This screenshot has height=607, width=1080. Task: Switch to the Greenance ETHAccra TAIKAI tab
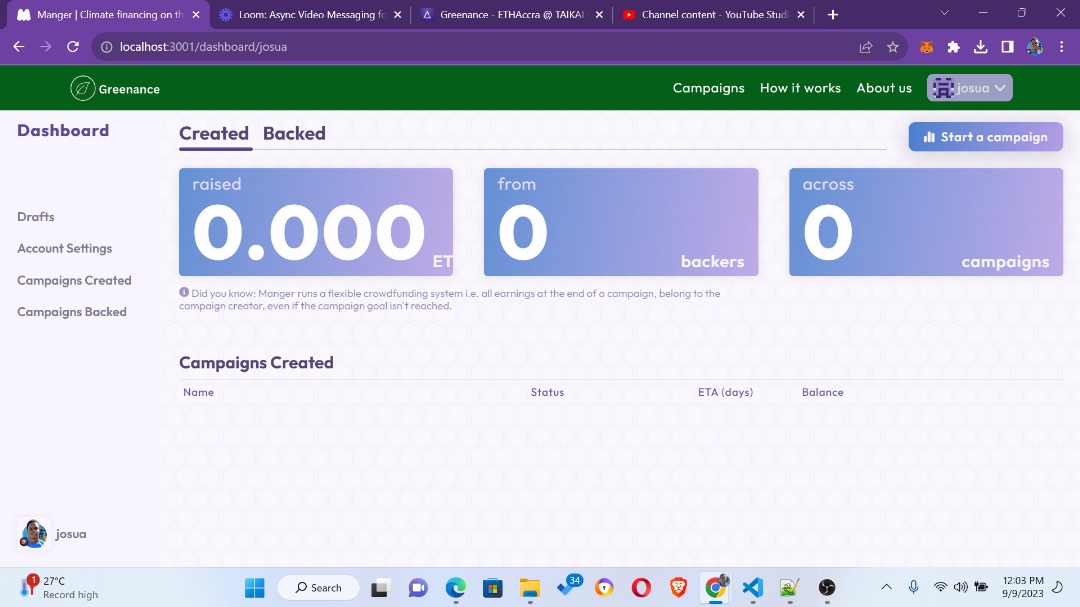(x=511, y=14)
